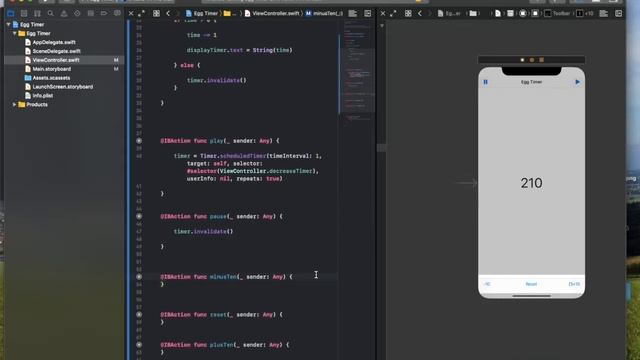Image resolution: width=640 pixels, height=360 pixels.
Task: Select the View Controller dock icon
Action: pyautogui.click(x=522, y=60)
